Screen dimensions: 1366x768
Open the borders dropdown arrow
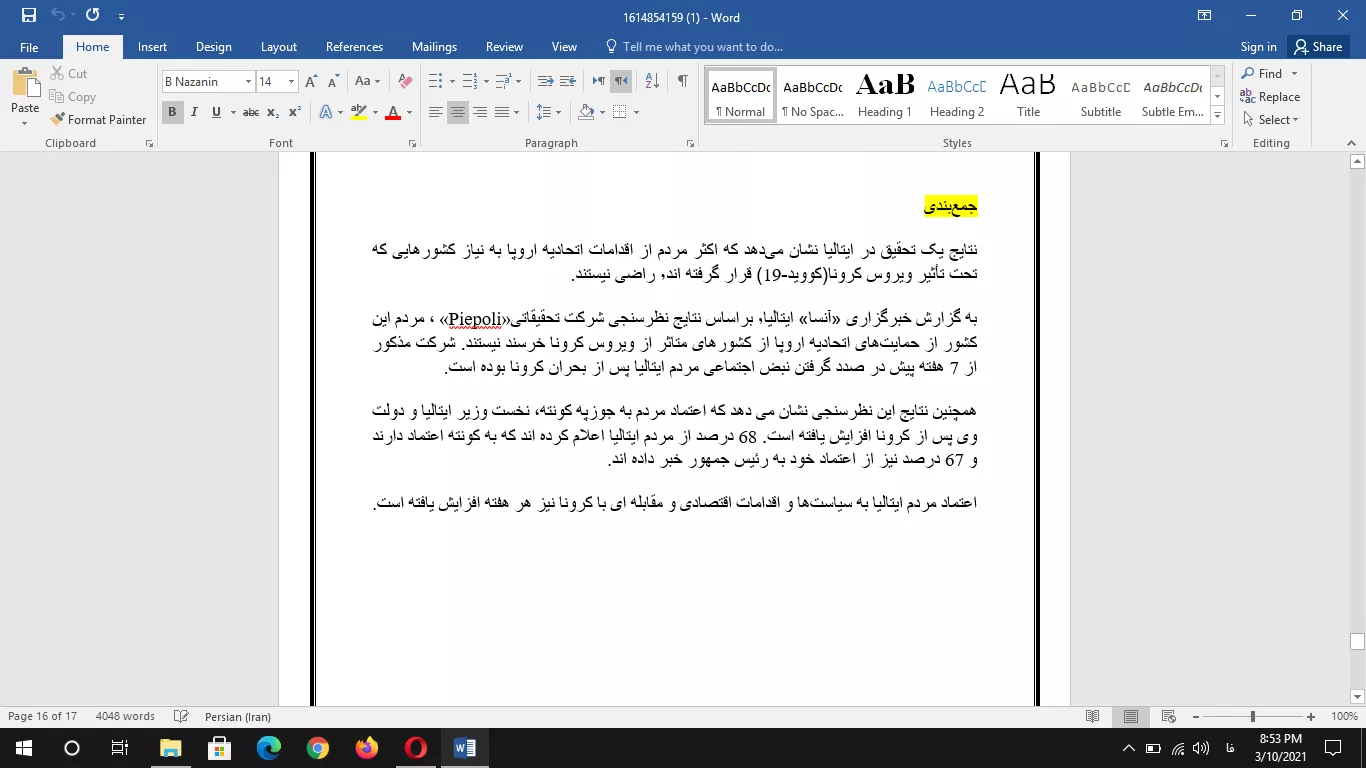(x=636, y=112)
